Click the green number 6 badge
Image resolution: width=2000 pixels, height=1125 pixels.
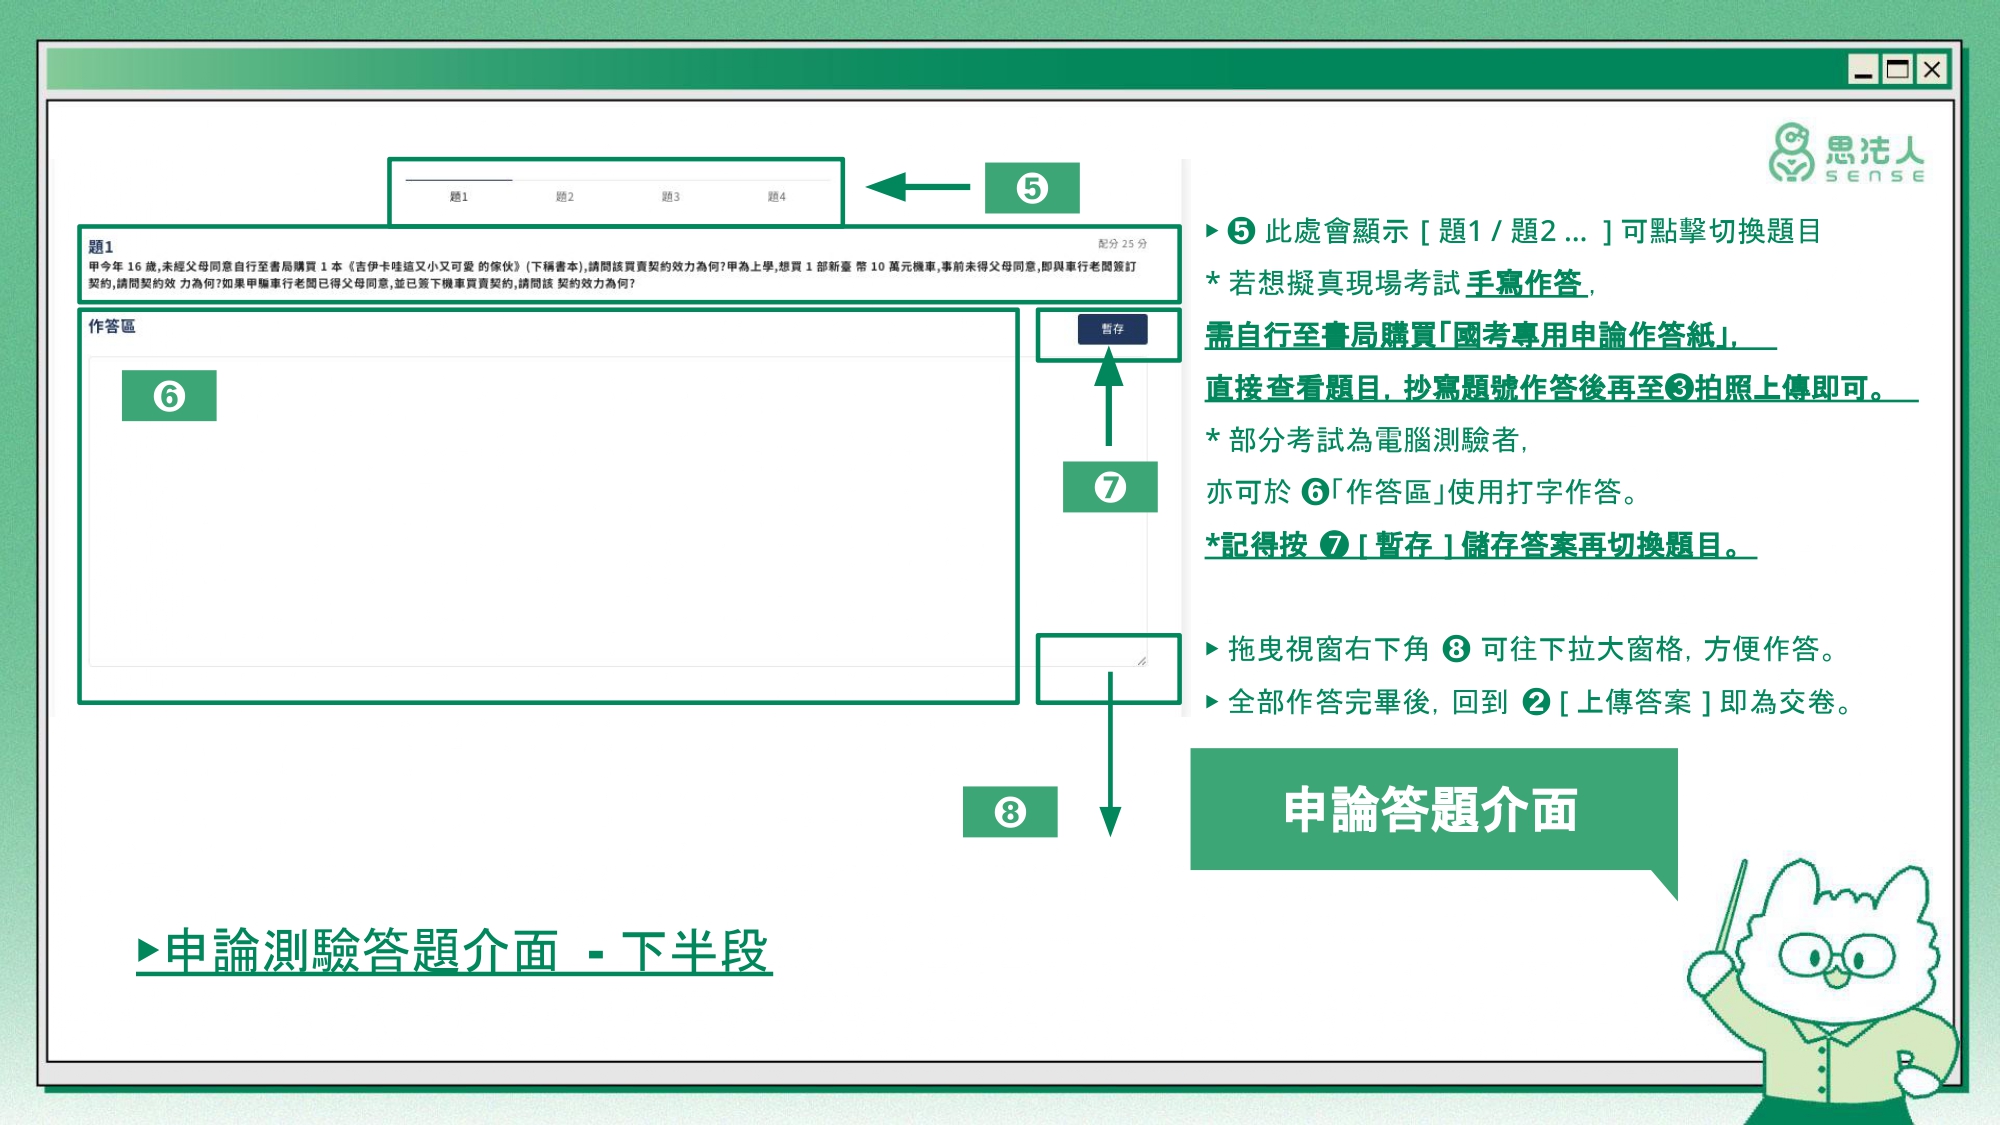169,396
